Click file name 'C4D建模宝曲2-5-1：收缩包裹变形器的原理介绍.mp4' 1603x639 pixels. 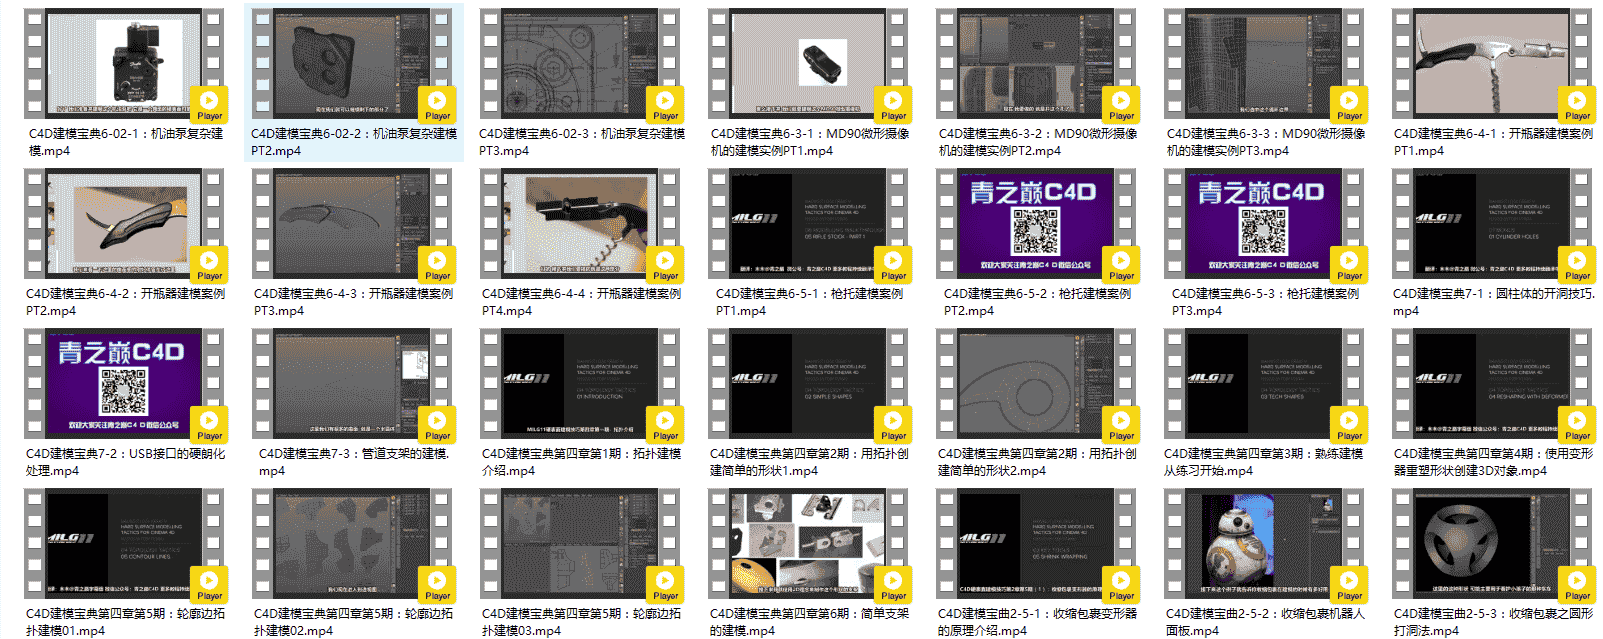(x=1038, y=622)
